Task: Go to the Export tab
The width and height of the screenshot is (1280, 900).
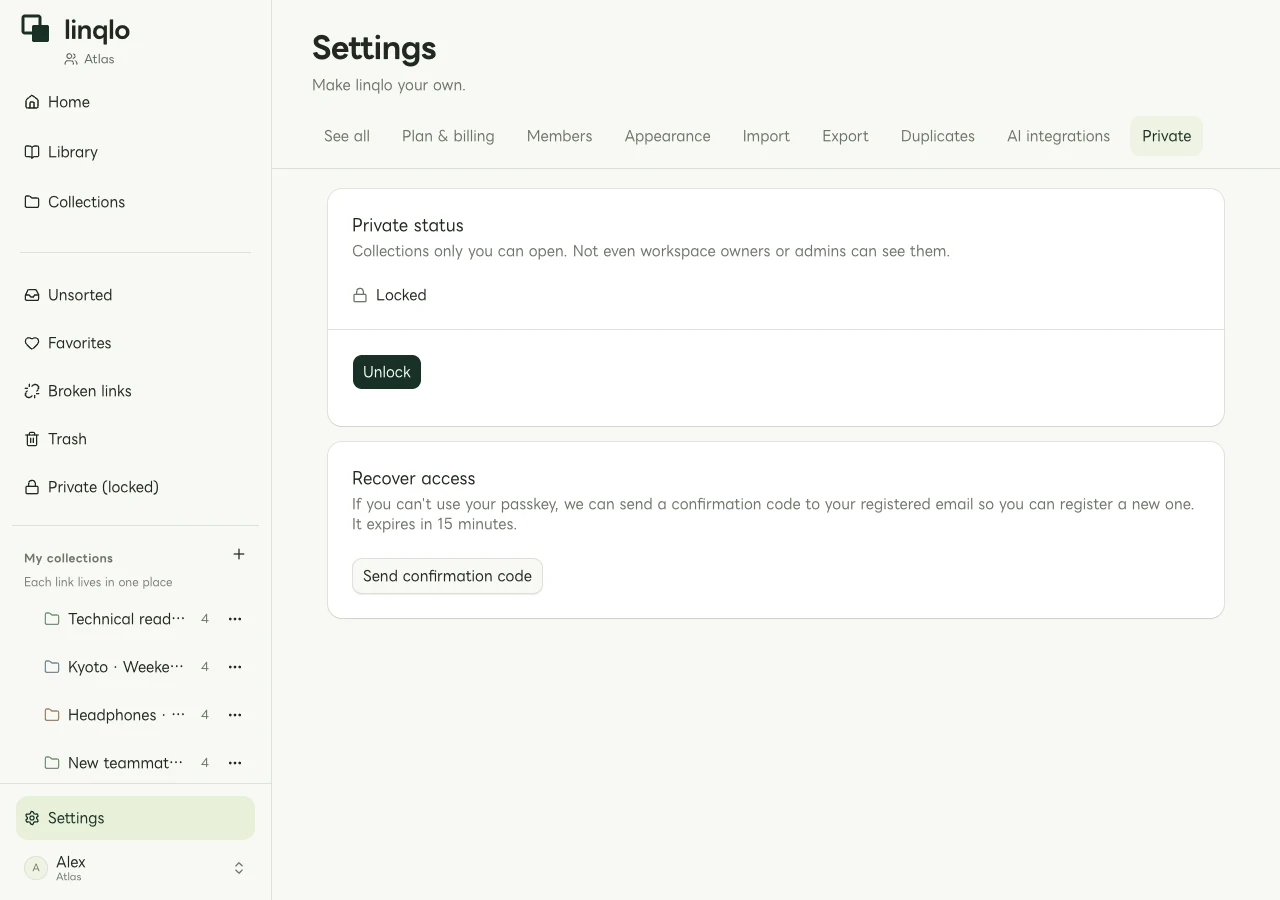Action: pyautogui.click(x=846, y=136)
